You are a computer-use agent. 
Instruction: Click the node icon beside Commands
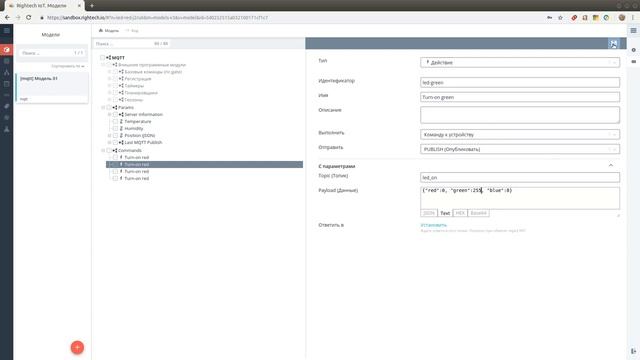tap(115, 150)
